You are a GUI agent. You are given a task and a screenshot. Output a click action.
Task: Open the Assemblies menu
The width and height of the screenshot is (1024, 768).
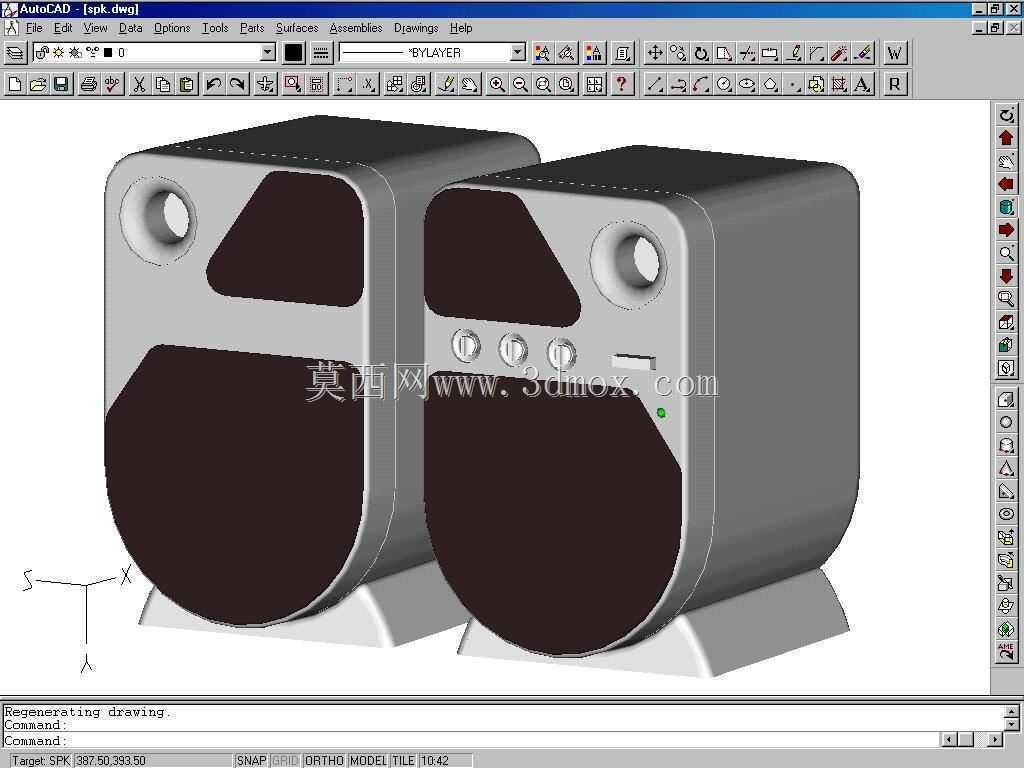pos(356,28)
